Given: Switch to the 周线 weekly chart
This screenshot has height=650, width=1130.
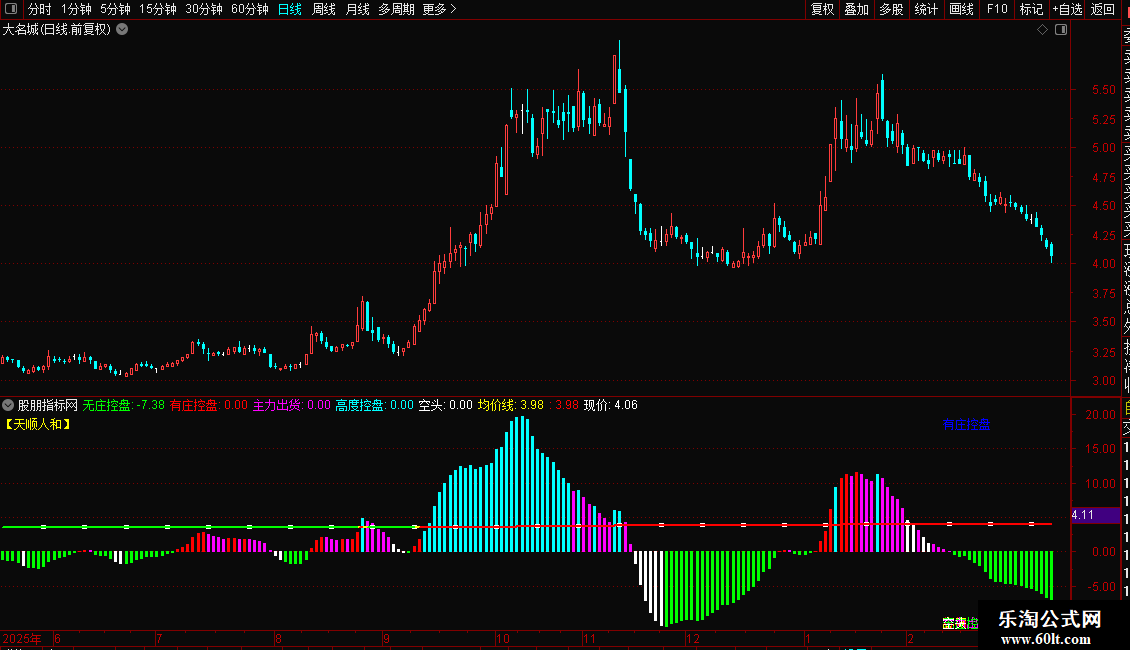Looking at the screenshot, I should tap(324, 9).
